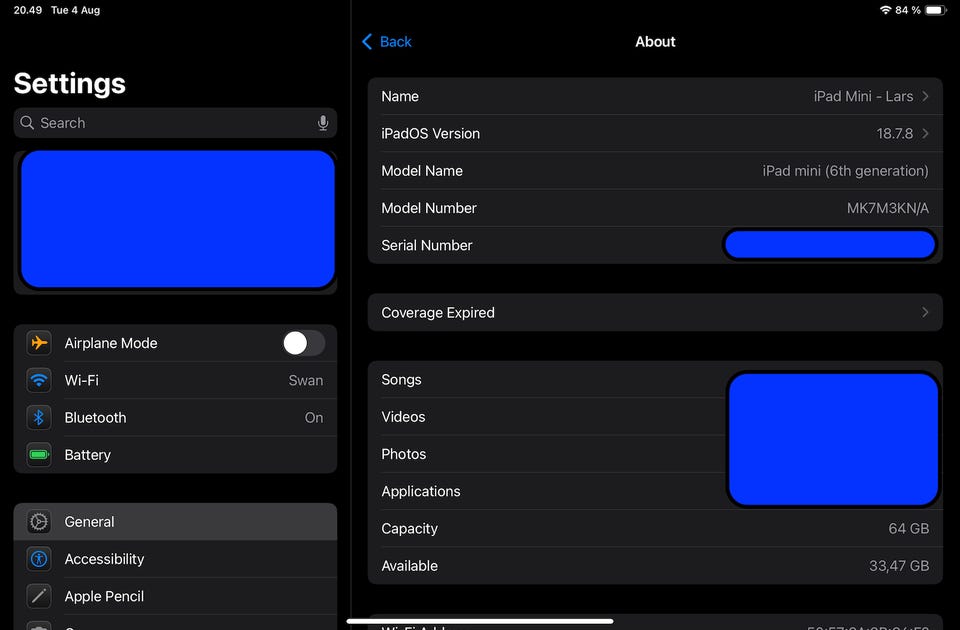Open Battery settings in sidebar
This screenshot has width=960, height=630.
click(x=175, y=455)
